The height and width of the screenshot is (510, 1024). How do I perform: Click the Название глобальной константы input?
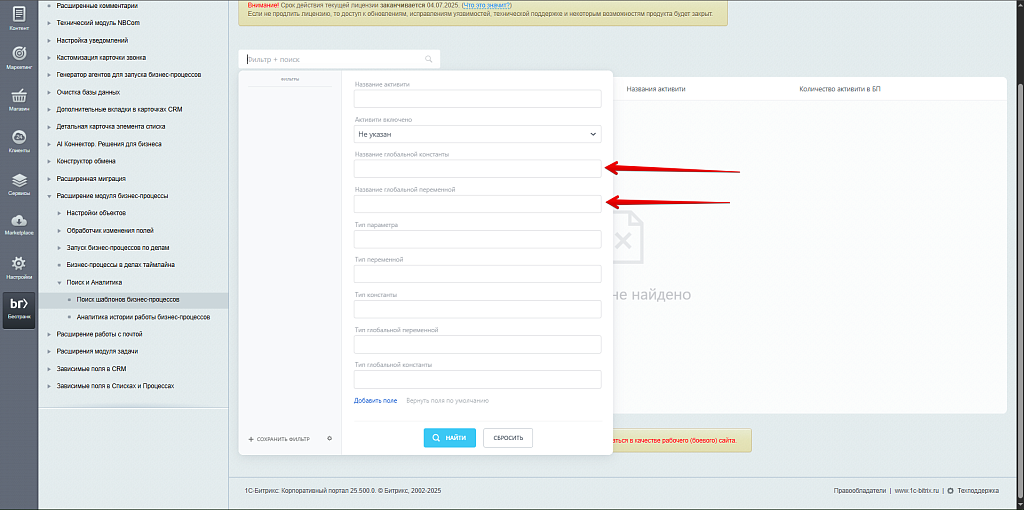[x=477, y=168]
